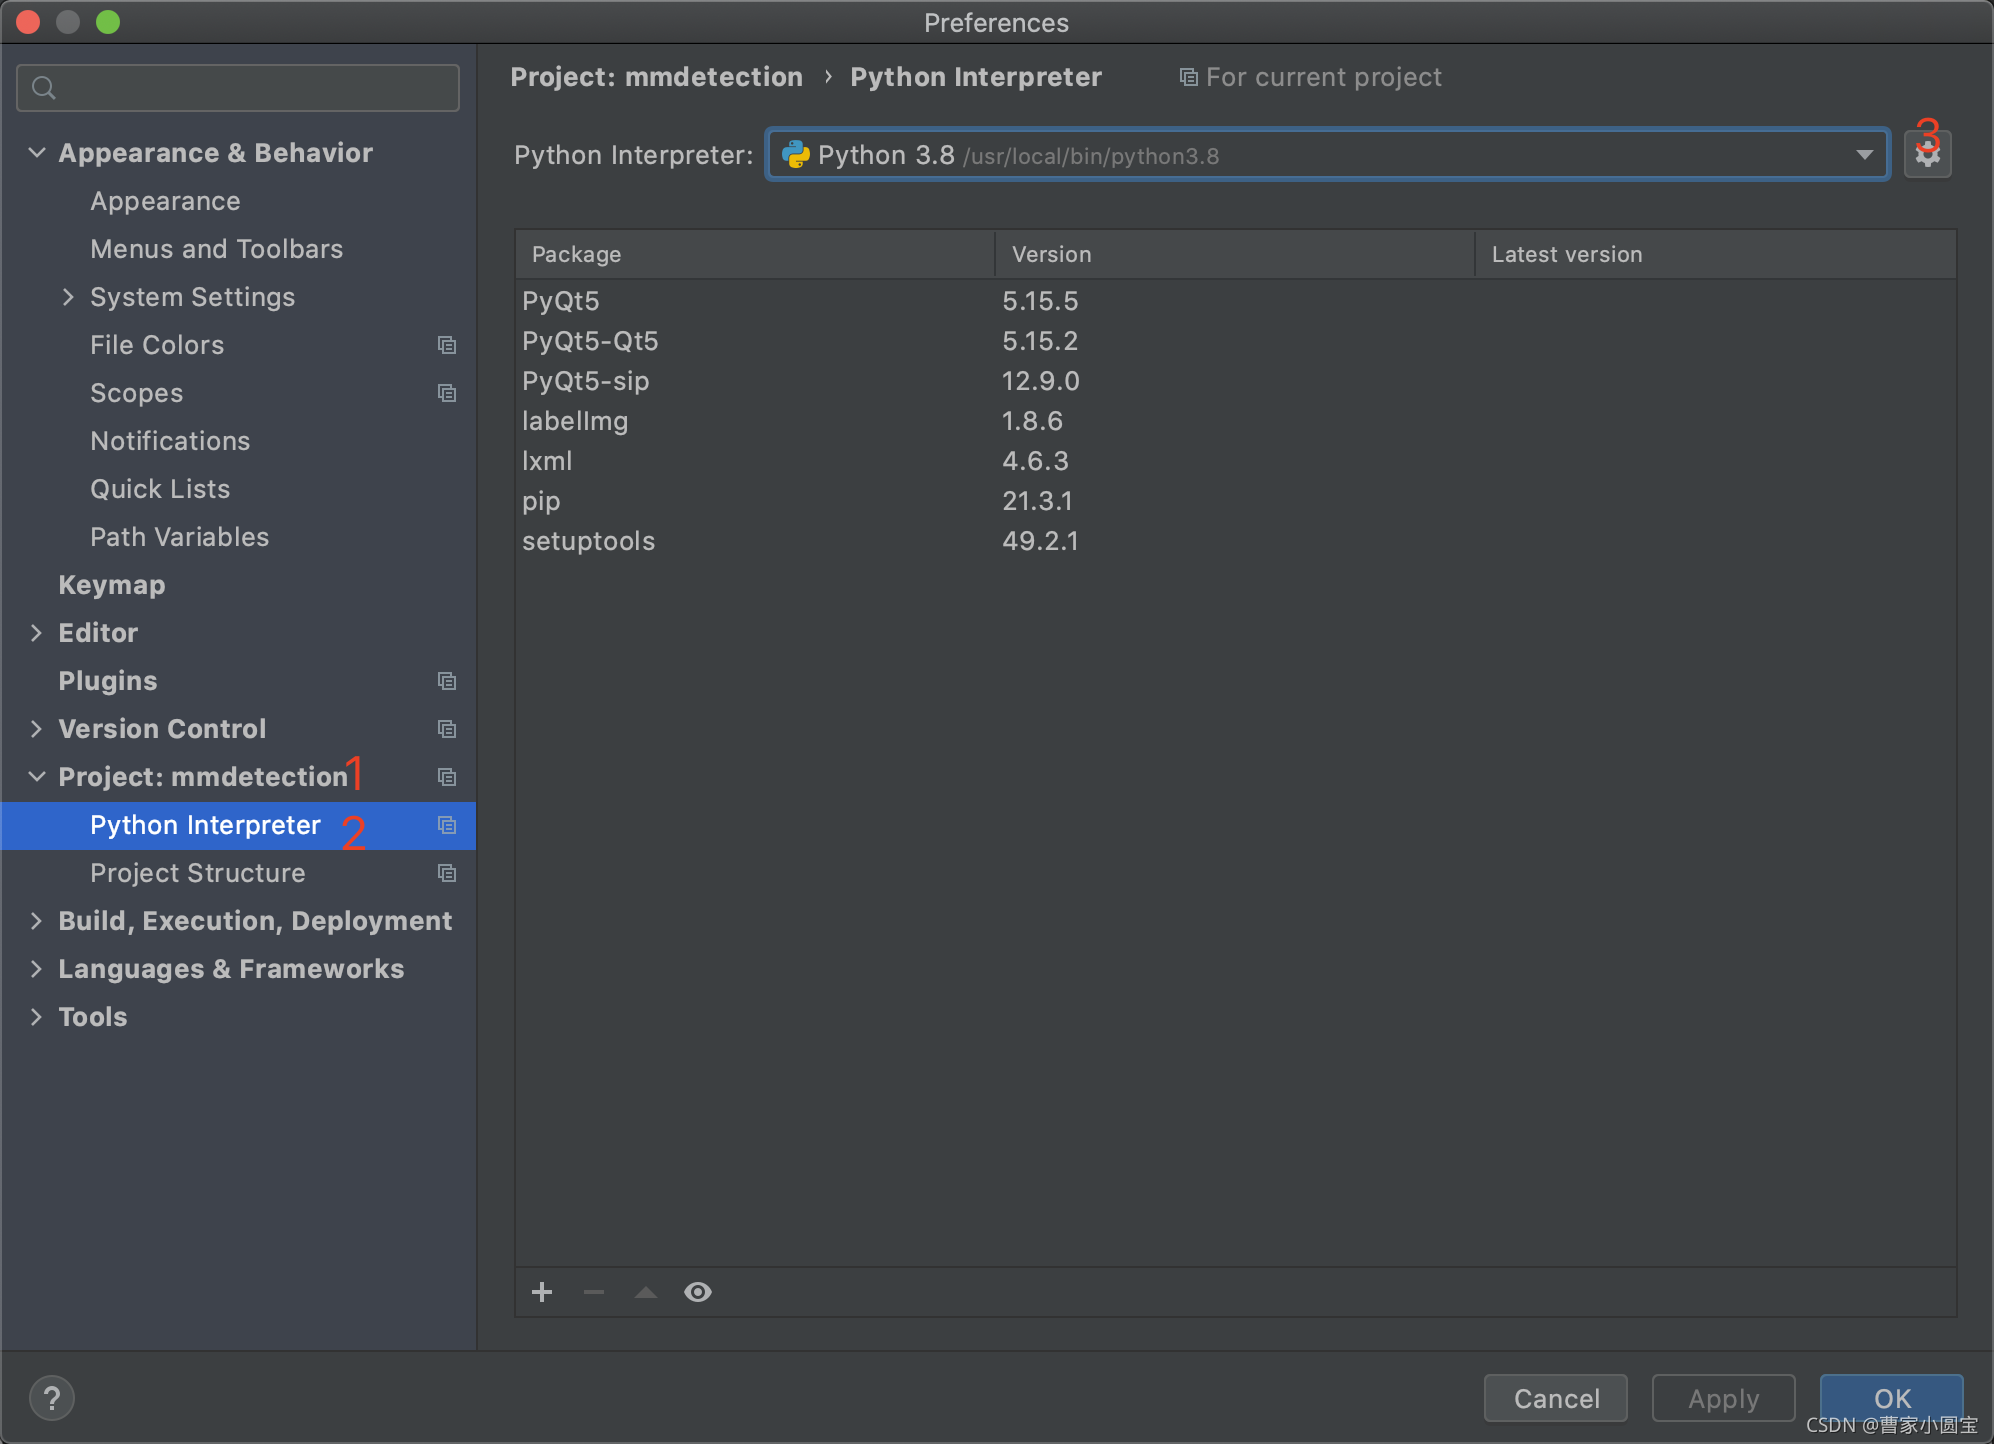This screenshot has height=1444, width=1994.
Task: Toggle the show early releases eye icon
Action: [x=698, y=1292]
